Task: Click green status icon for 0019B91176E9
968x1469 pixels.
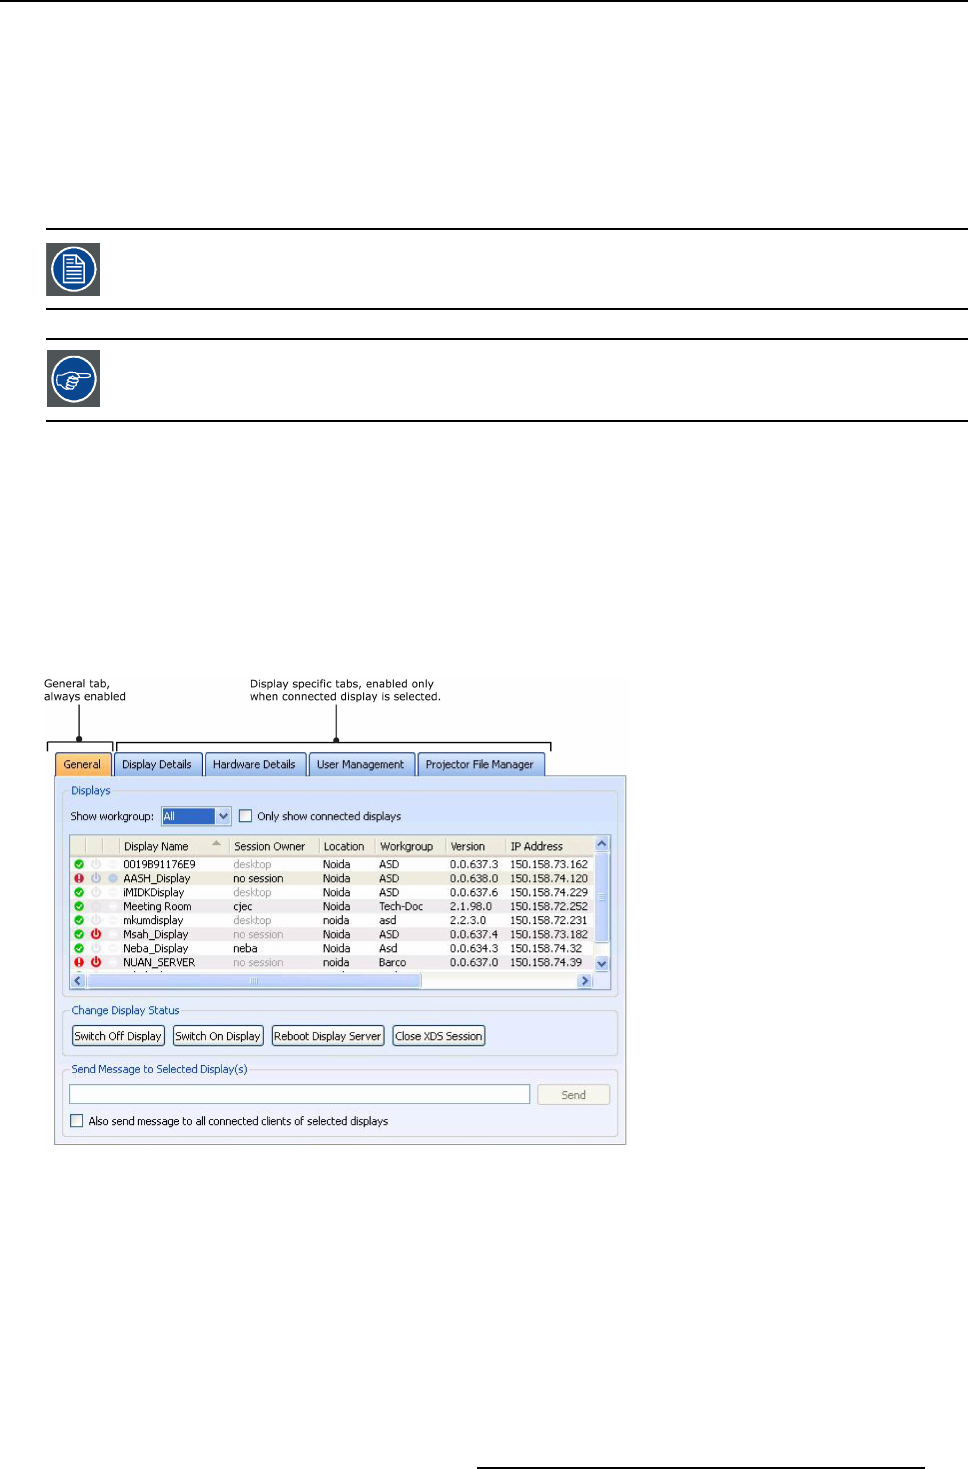Action: [79, 864]
